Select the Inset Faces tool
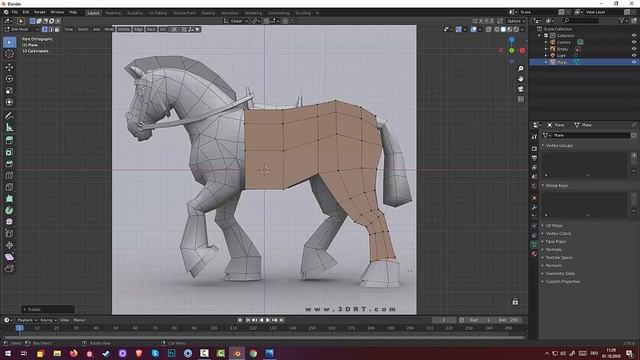Viewport: 640px width, 360px height. pyautogui.click(x=9, y=152)
